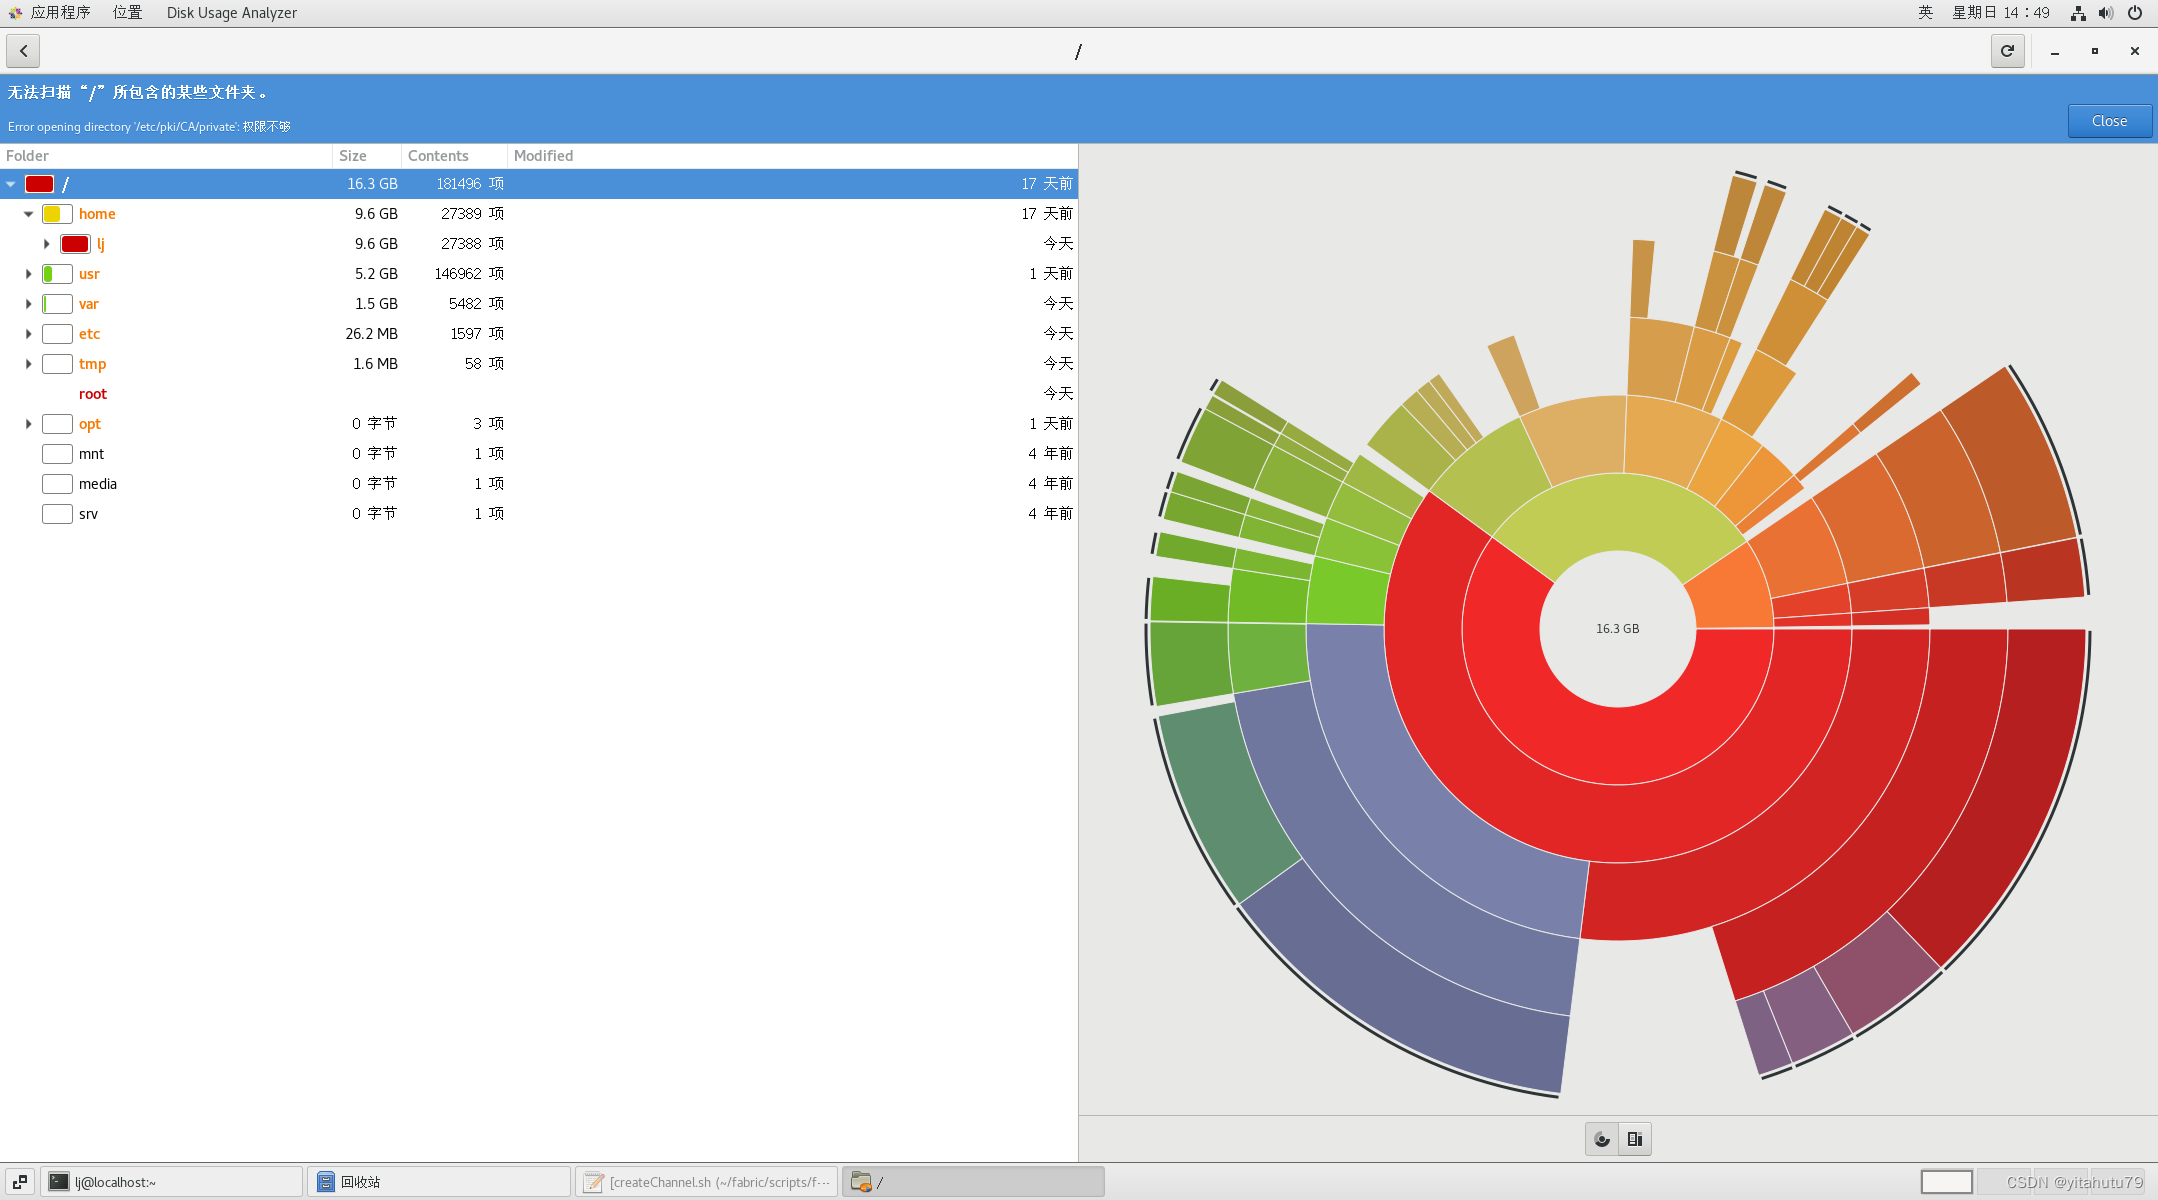This screenshot has width=2158, height=1200.
Task: Sort by the Modified column header
Action: coord(793,156)
